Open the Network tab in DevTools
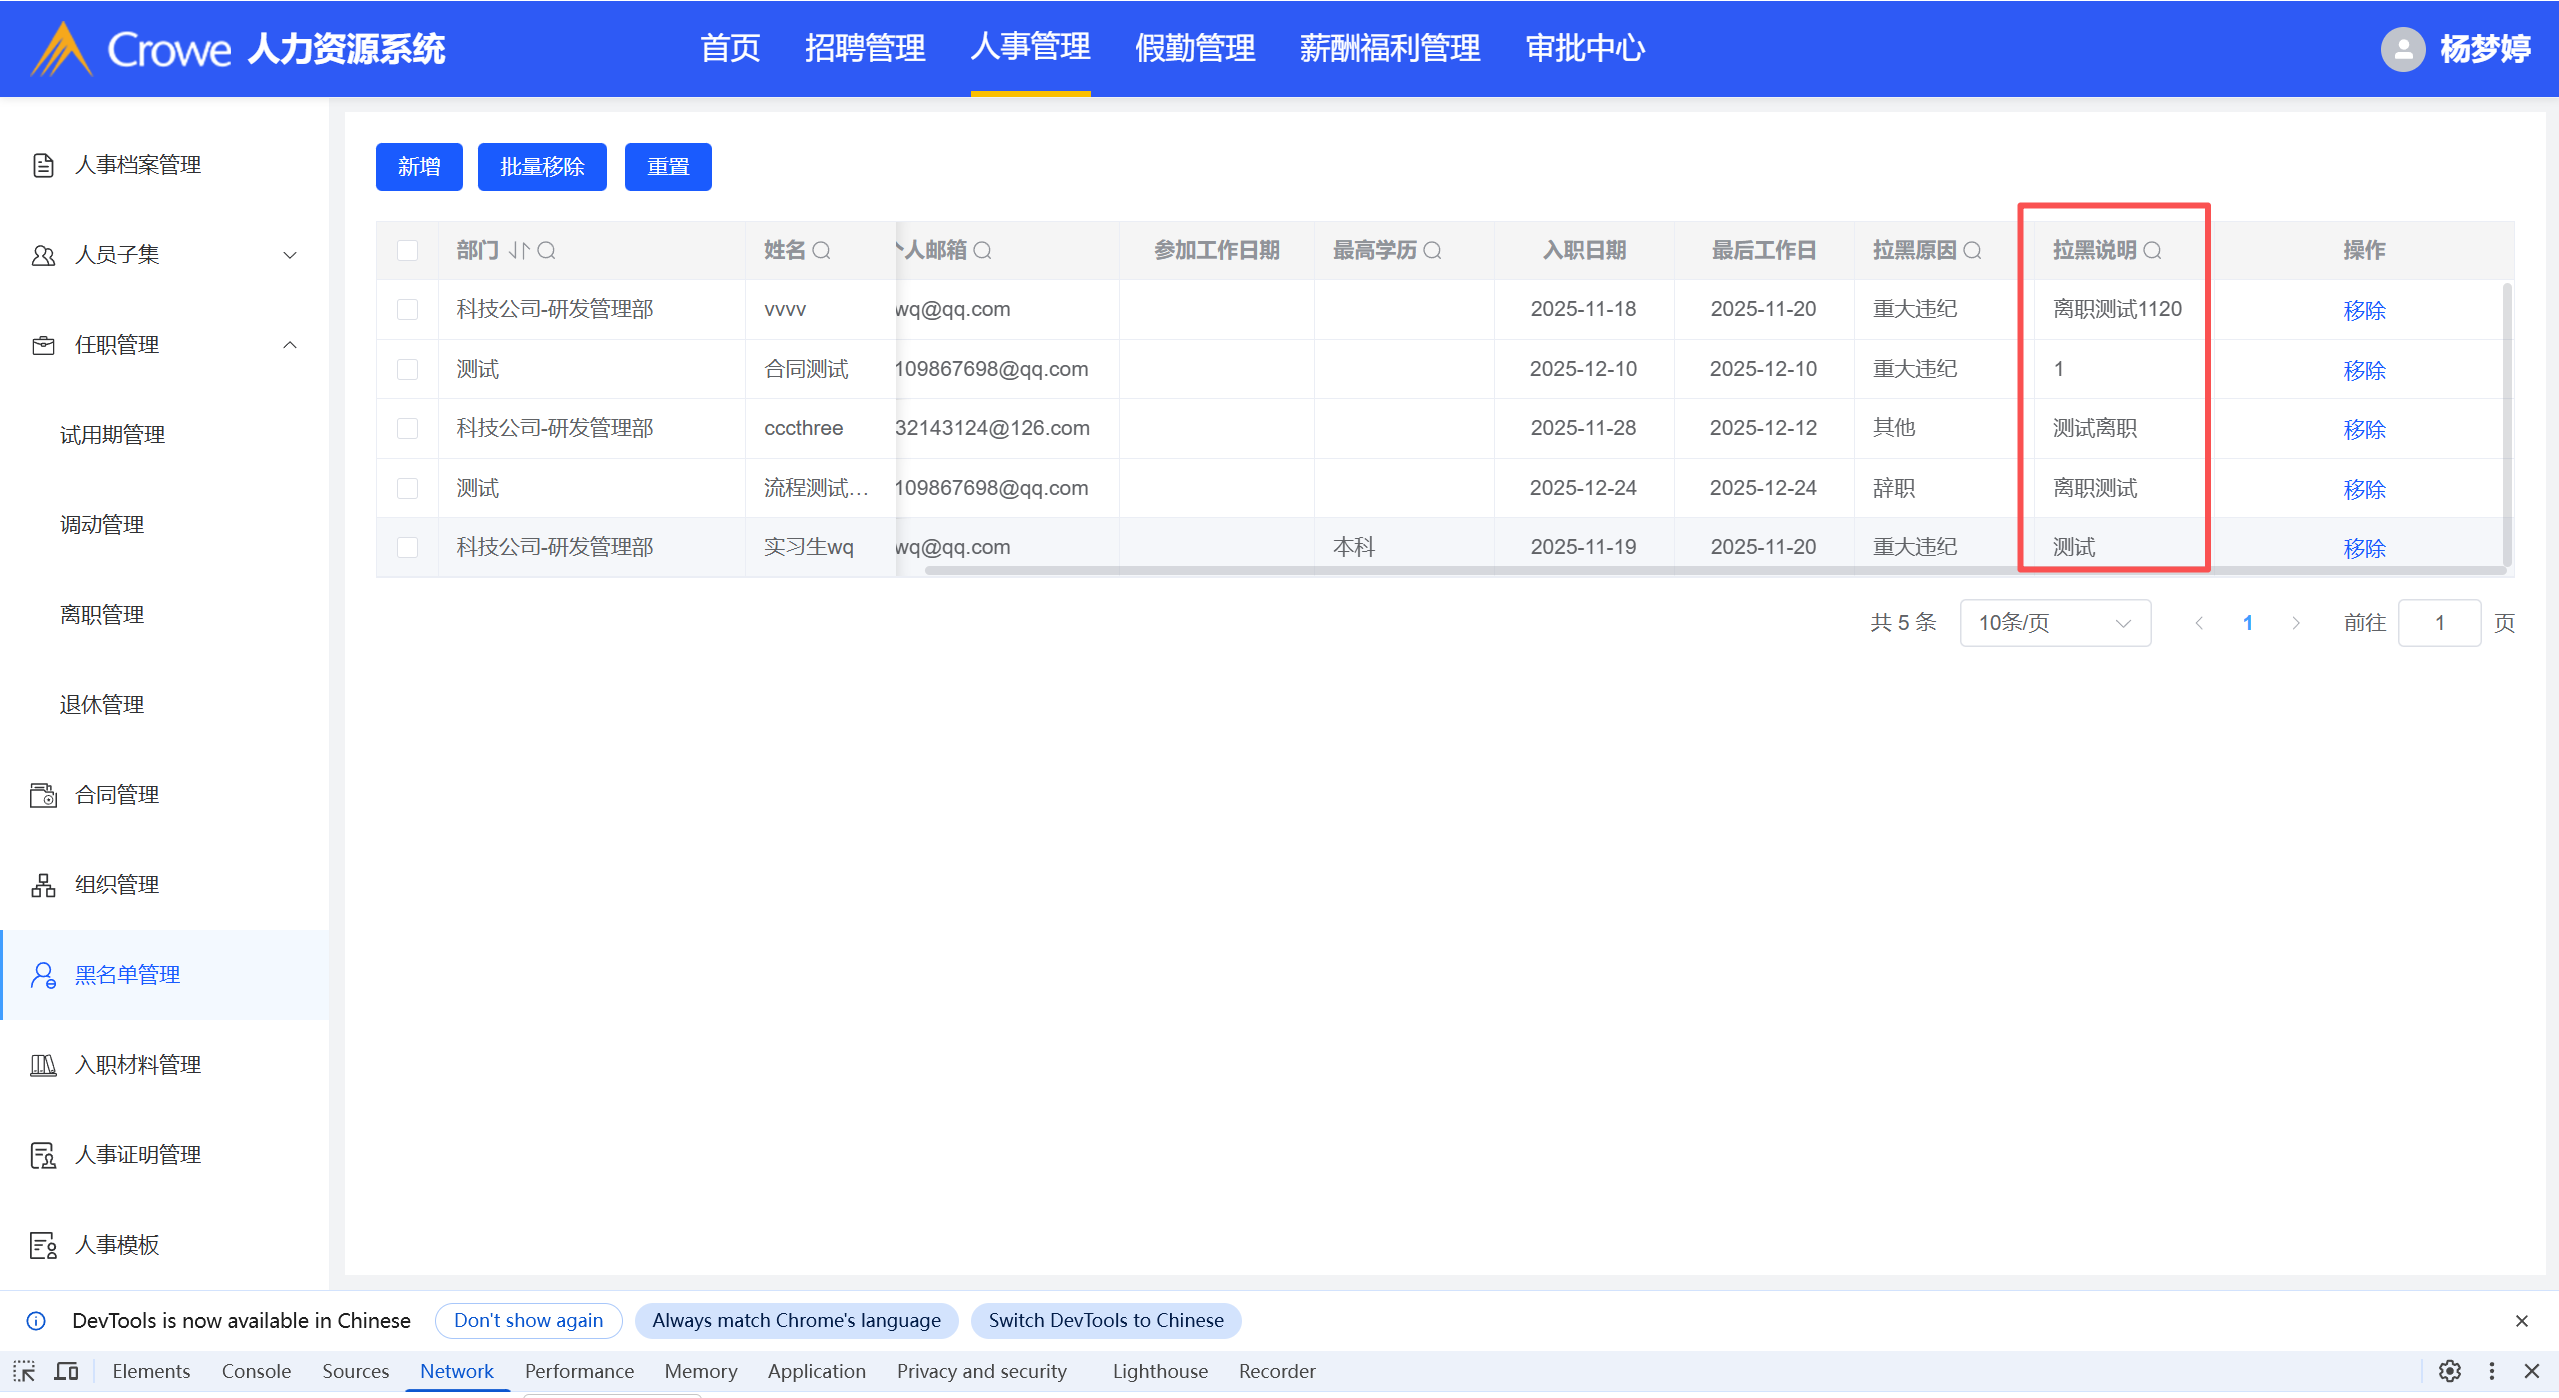 pyautogui.click(x=456, y=1371)
